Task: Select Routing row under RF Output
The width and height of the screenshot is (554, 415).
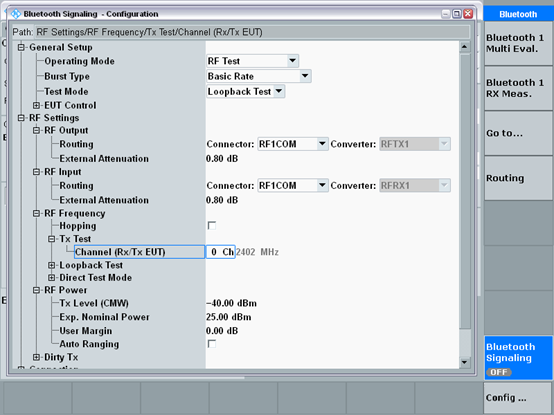Action: coord(76,144)
